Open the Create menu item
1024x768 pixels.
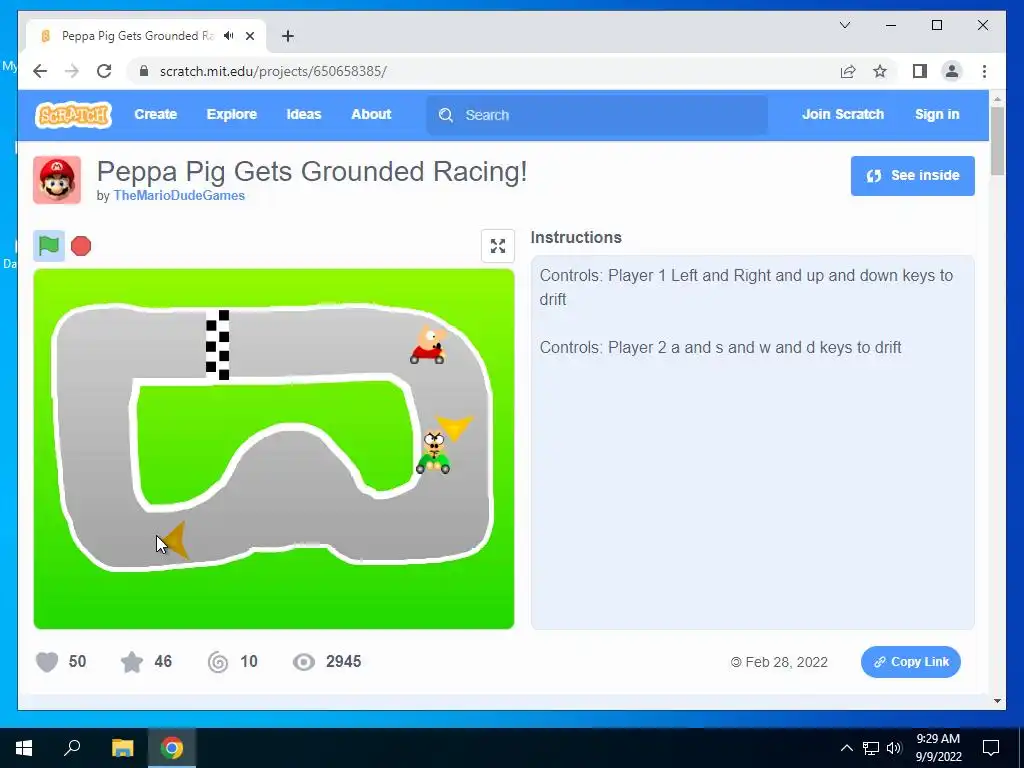pos(155,114)
